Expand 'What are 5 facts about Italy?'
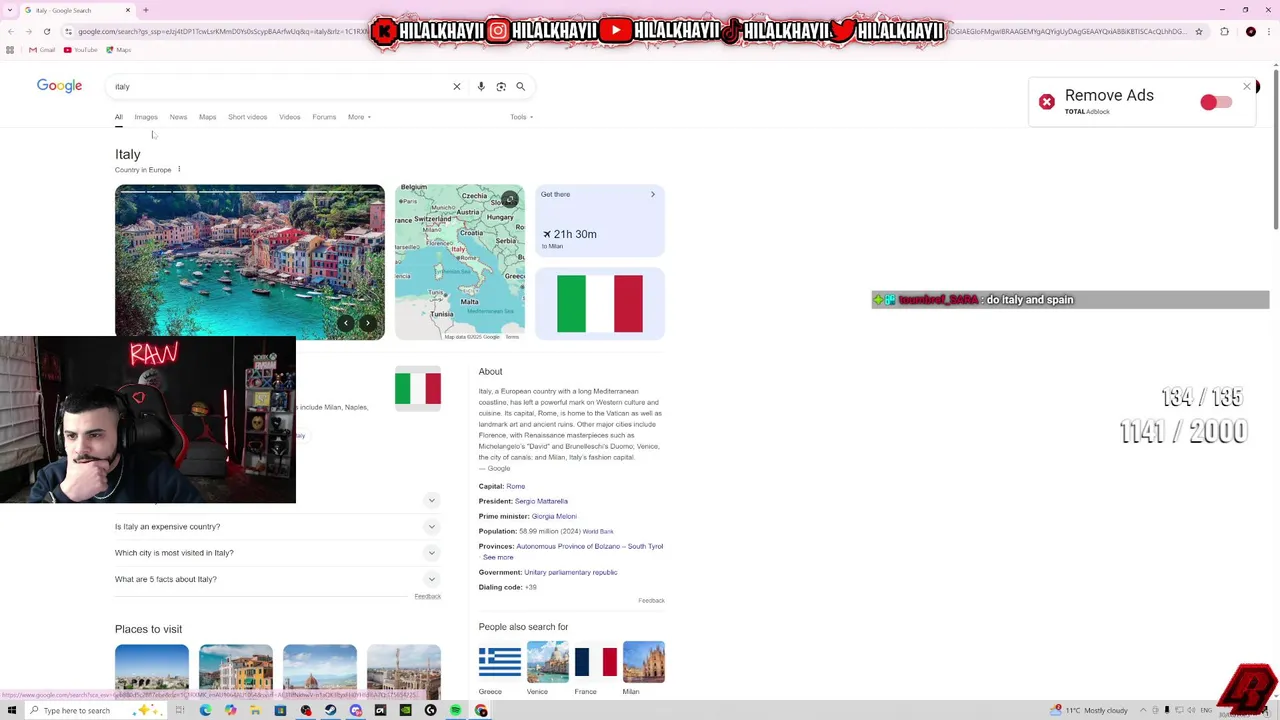Screen dimensions: 1280x720 pyautogui.click(x=277, y=579)
